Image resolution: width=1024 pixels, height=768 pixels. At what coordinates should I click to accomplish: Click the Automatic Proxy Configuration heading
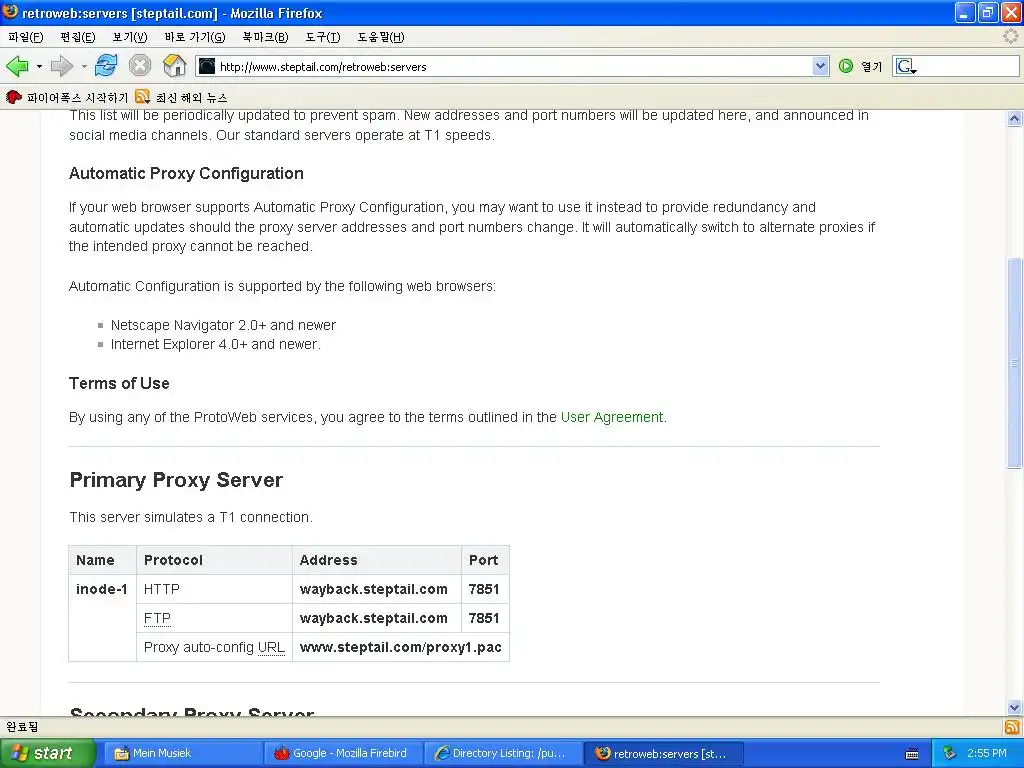(x=186, y=173)
